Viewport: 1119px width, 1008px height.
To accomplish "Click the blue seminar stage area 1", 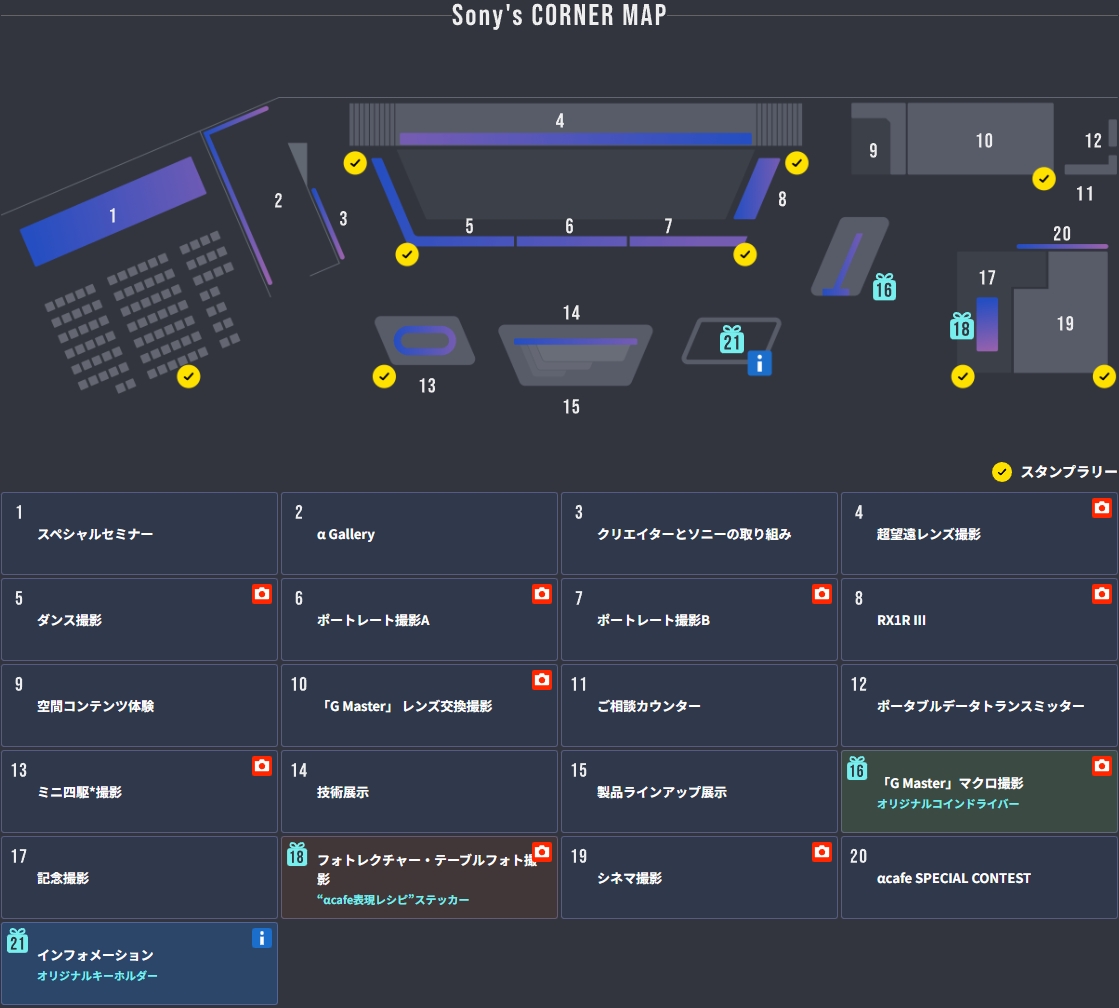I will pos(112,212).
